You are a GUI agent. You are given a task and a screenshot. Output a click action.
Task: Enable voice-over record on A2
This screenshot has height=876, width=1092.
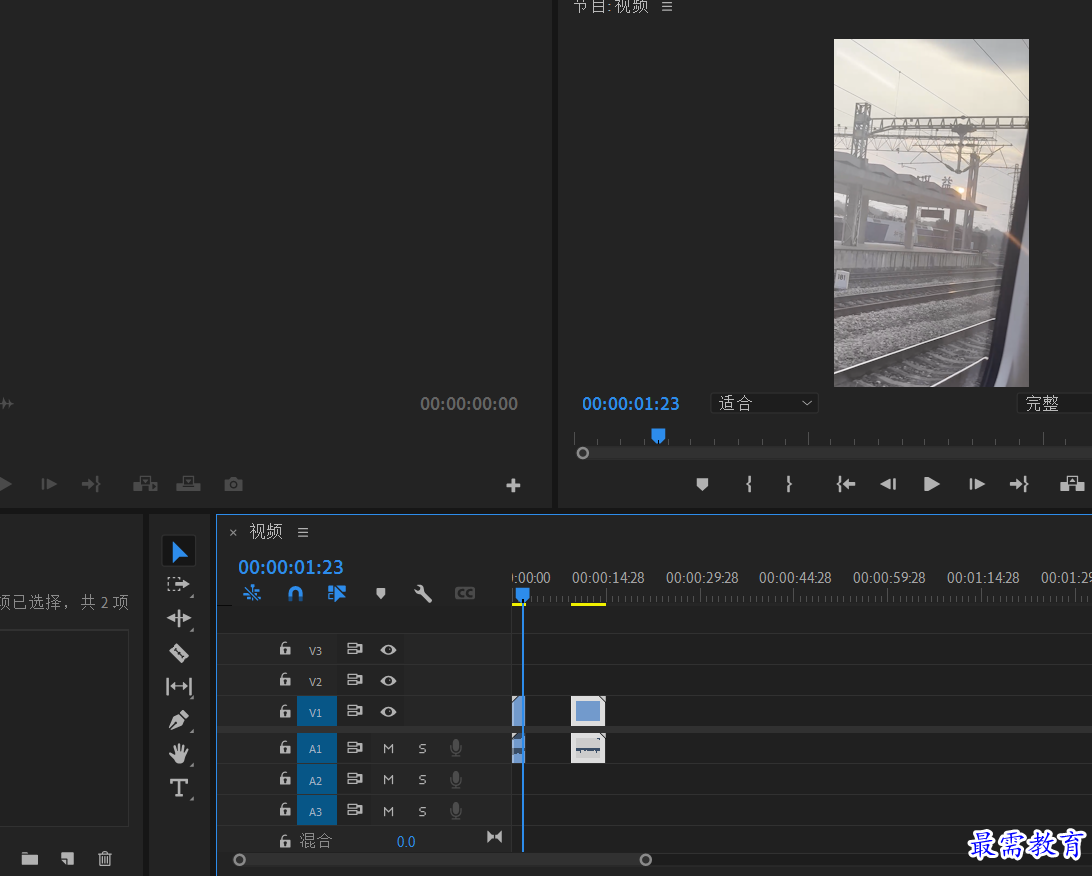[455, 779]
